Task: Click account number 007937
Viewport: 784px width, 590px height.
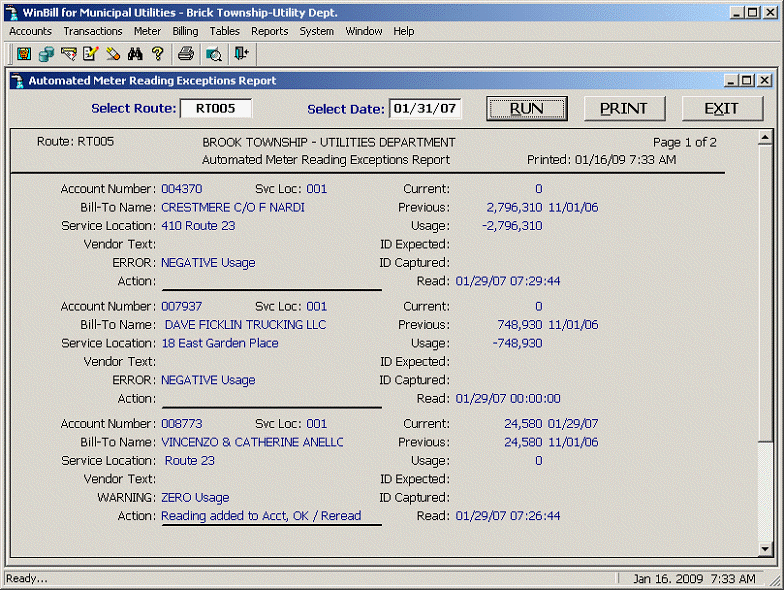Action: [x=182, y=306]
